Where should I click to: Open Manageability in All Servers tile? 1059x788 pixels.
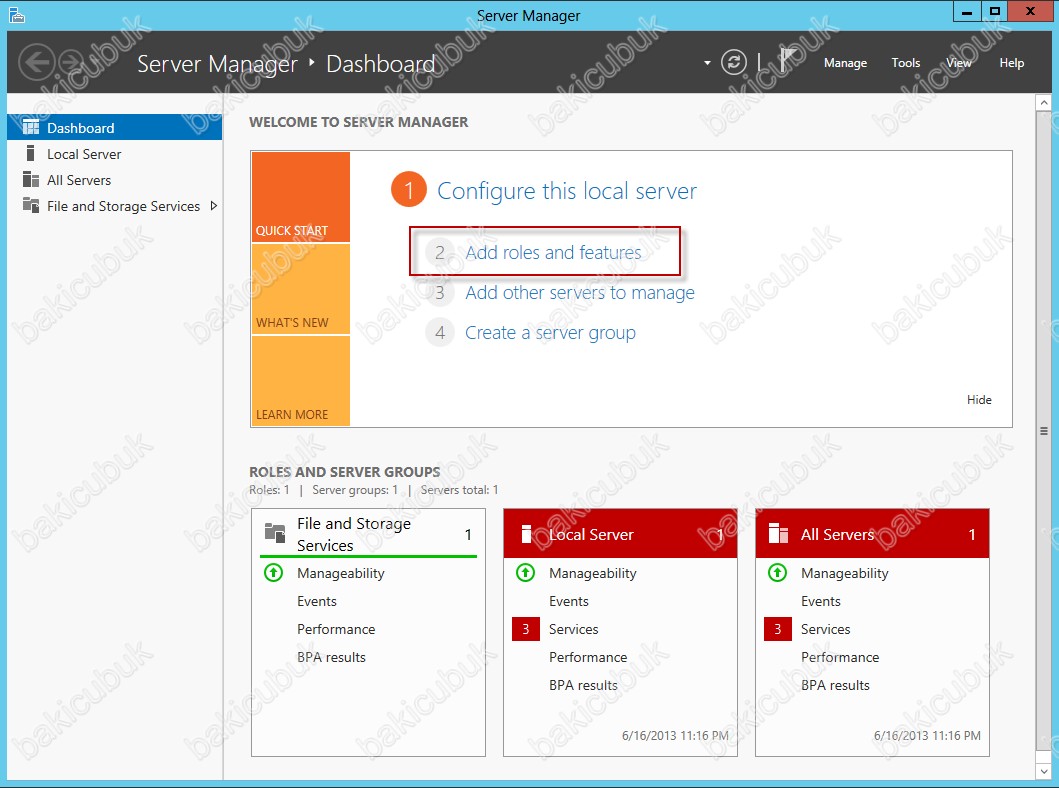(x=844, y=573)
